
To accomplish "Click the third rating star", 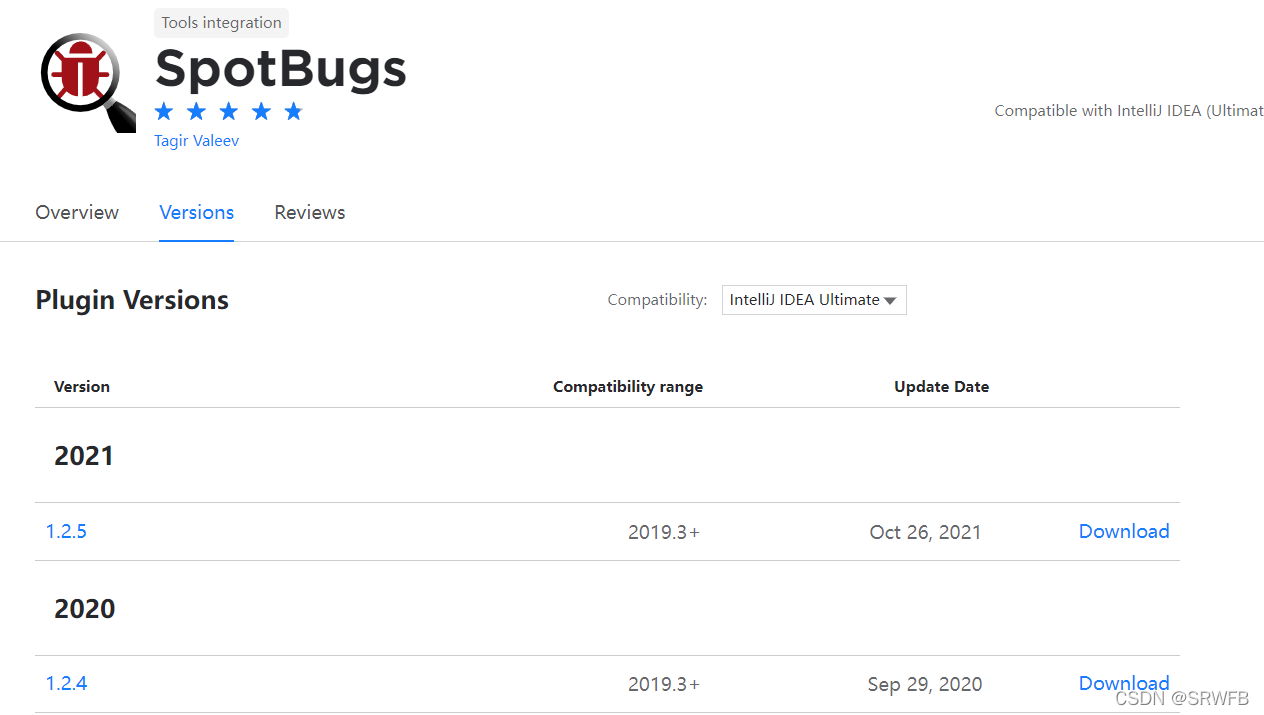I will coord(228,111).
